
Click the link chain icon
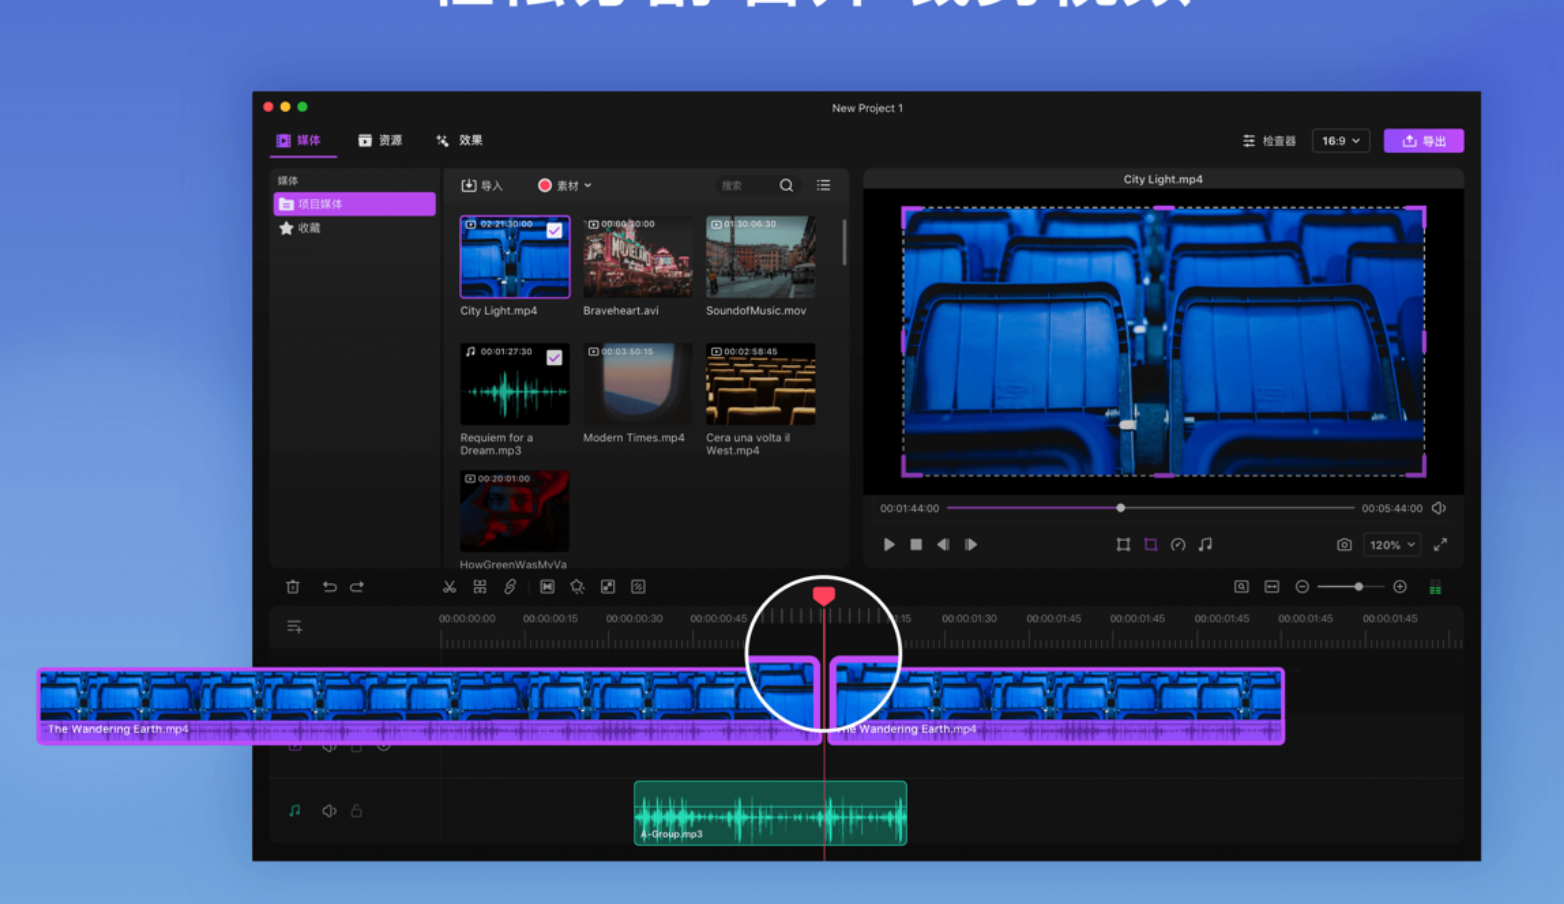click(x=510, y=587)
